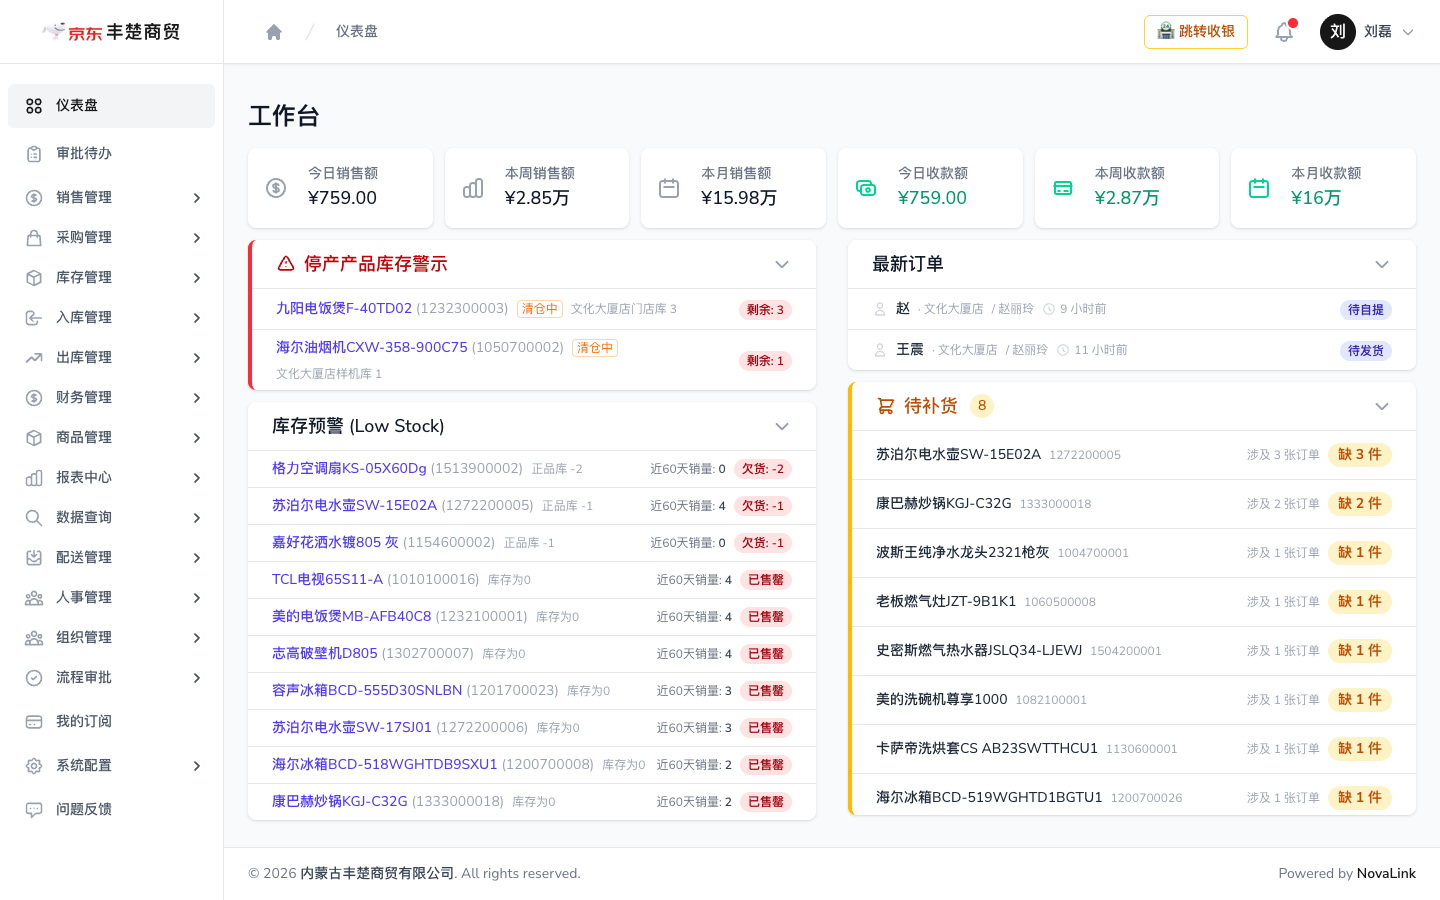Click the home icon in breadcrumb
The height and width of the screenshot is (900, 1440).
click(274, 32)
